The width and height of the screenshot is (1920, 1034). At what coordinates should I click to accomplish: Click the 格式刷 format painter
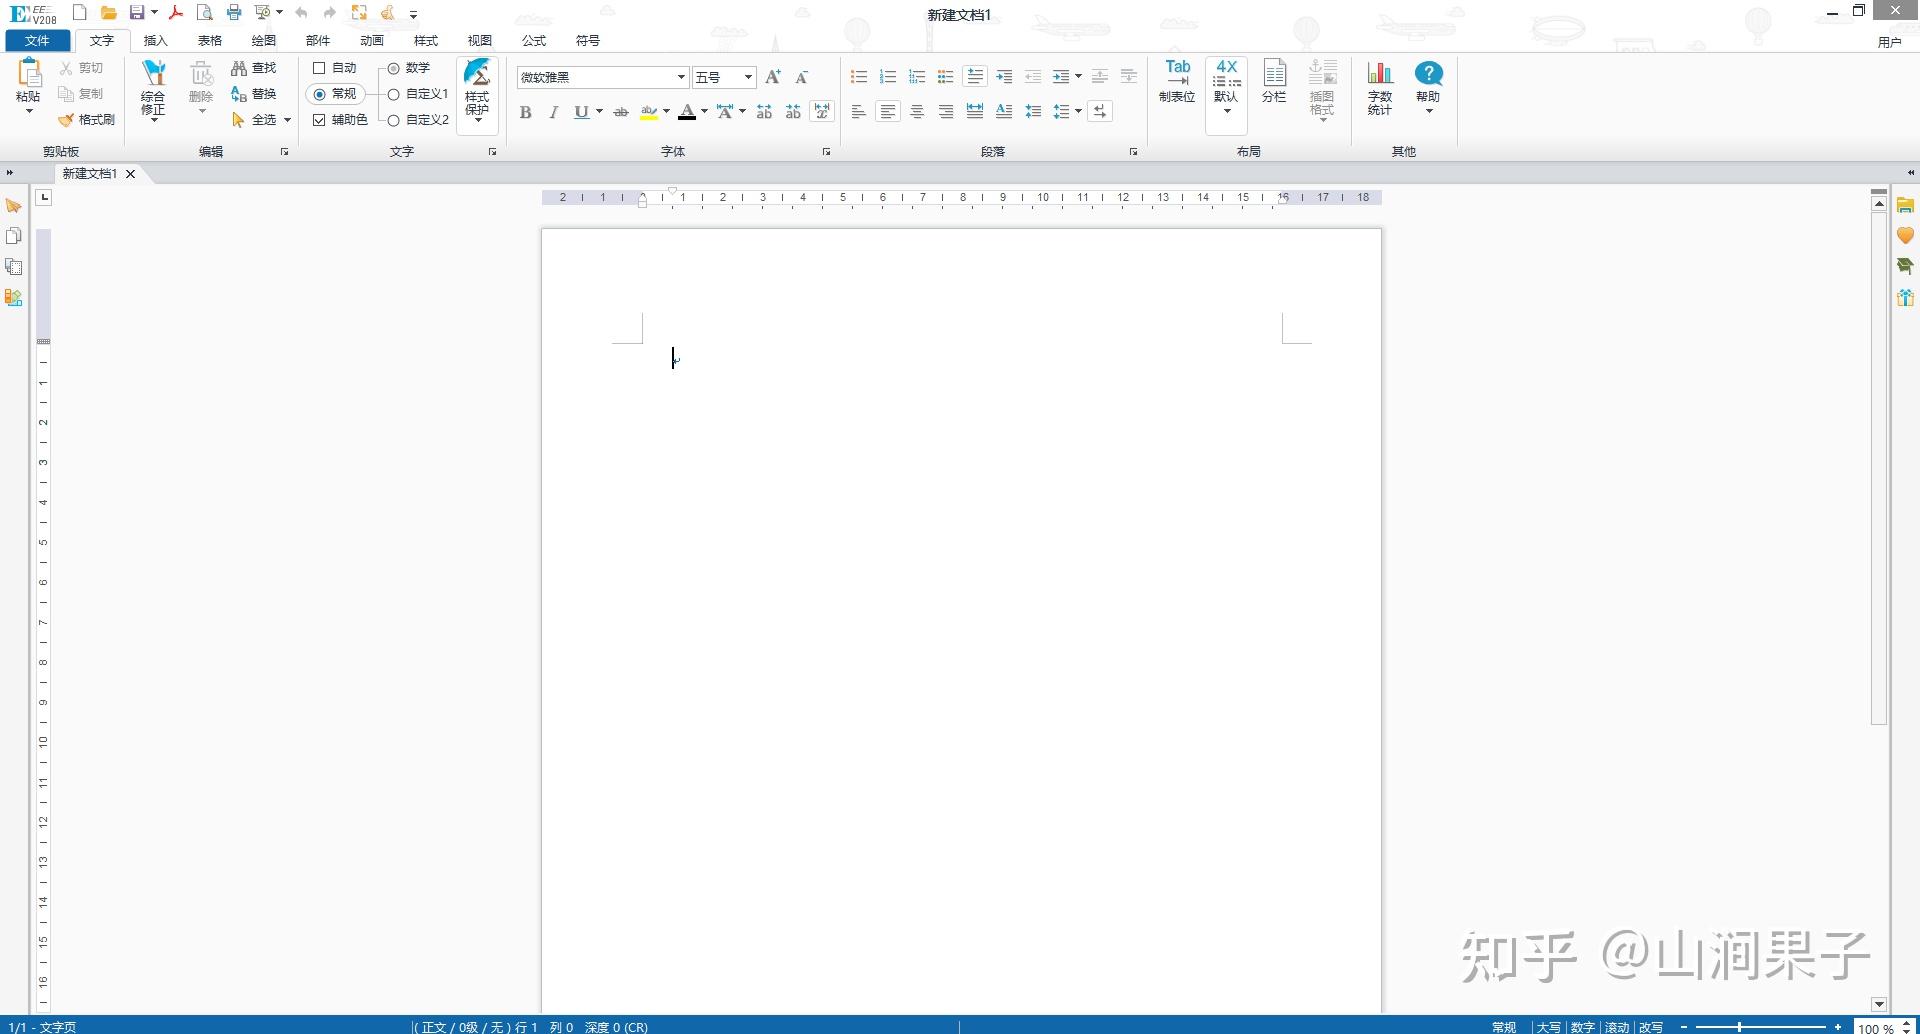(86, 120)
